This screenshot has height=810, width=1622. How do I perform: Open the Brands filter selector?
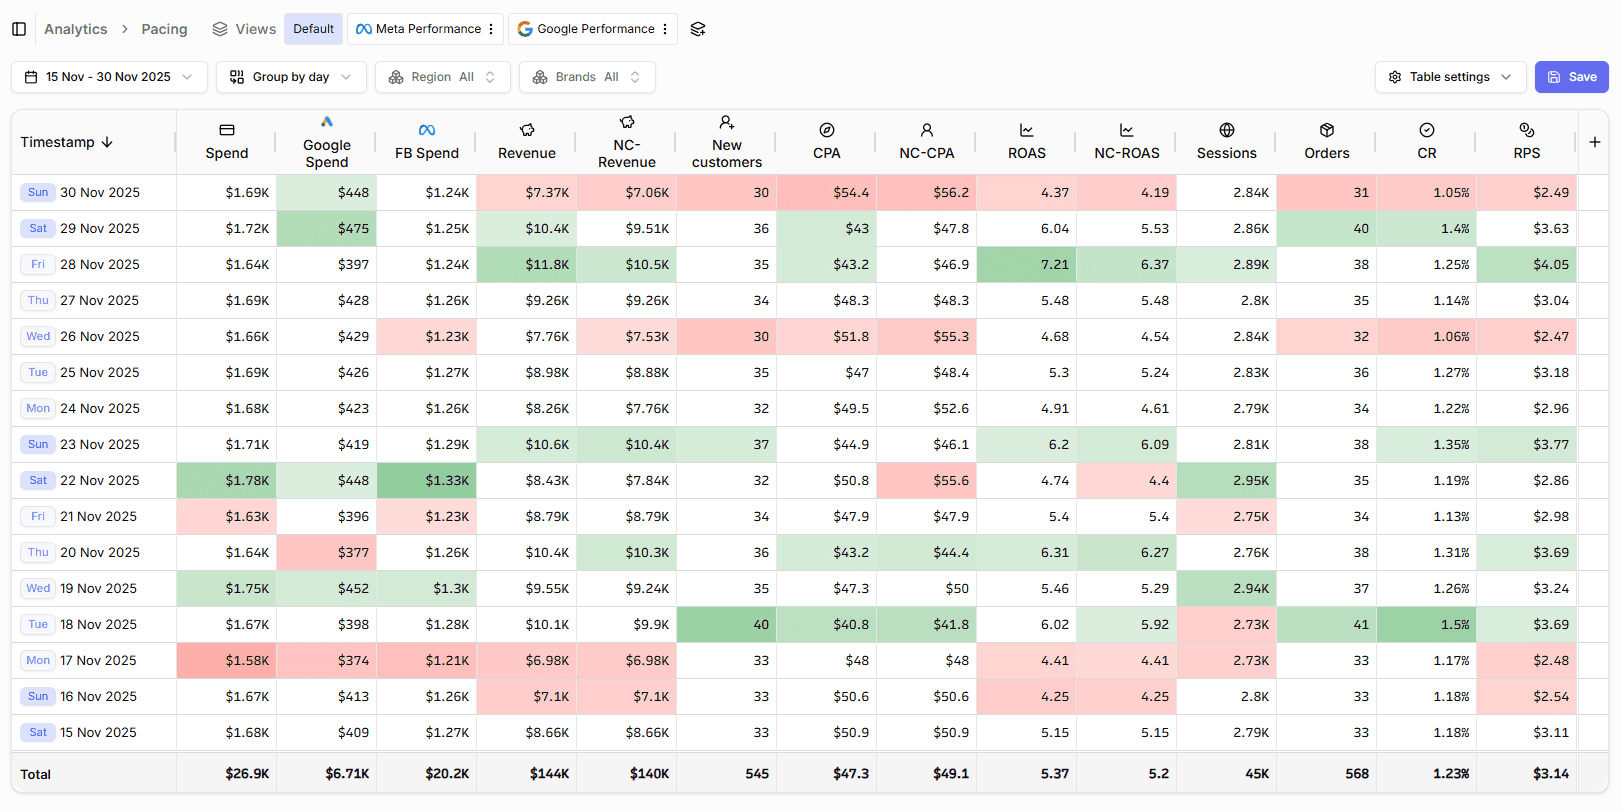click(x=587, y=77)
